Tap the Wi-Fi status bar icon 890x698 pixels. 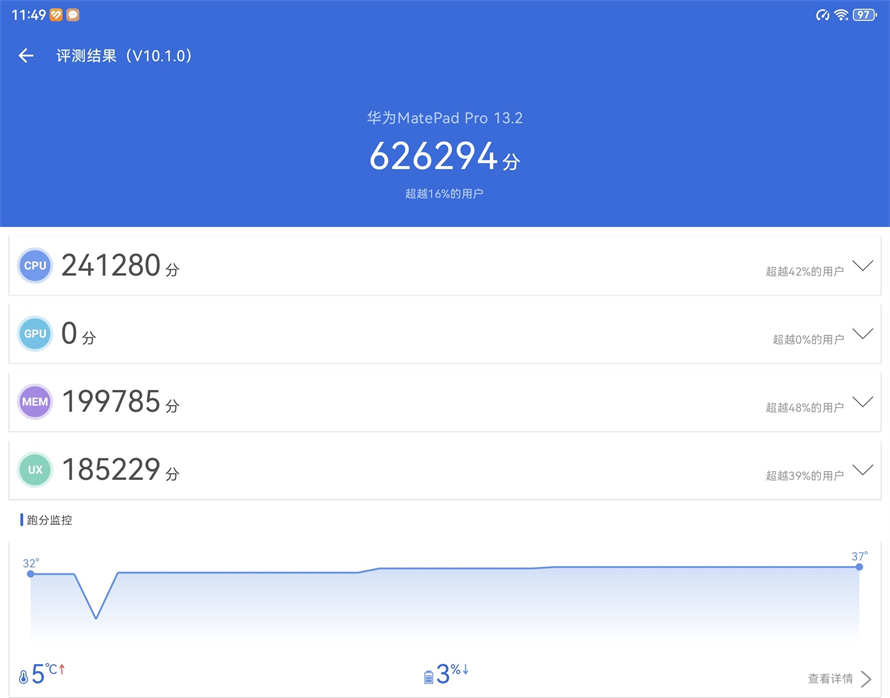(841, 15)
